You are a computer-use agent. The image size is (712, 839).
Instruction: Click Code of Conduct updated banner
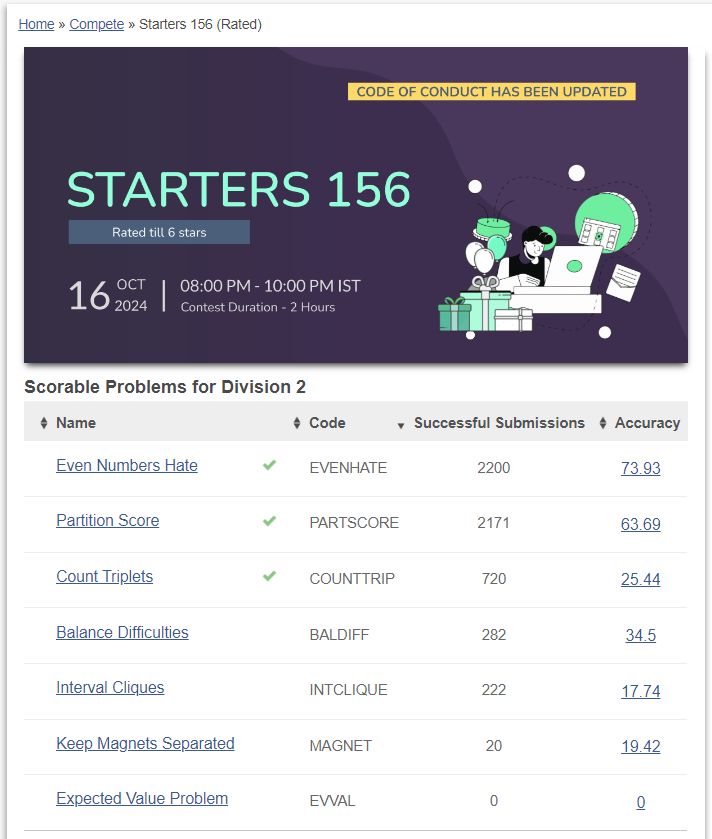pos(491,91)
